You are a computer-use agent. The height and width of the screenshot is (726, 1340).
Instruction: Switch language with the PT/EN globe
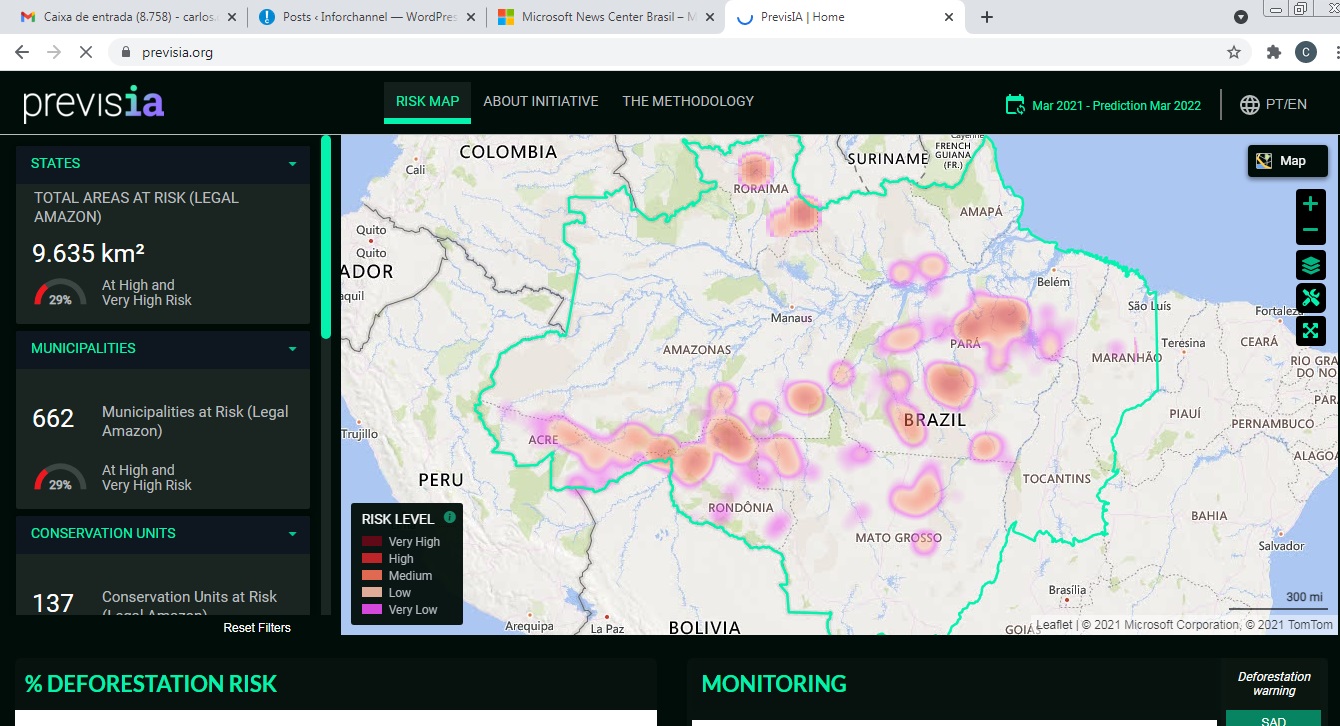tap(1273, 104)
